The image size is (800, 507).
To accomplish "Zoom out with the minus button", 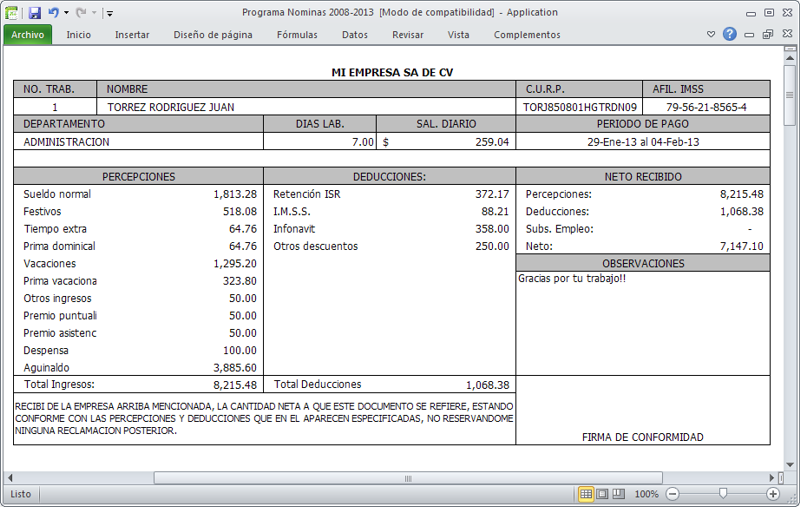I will point(673,494).
